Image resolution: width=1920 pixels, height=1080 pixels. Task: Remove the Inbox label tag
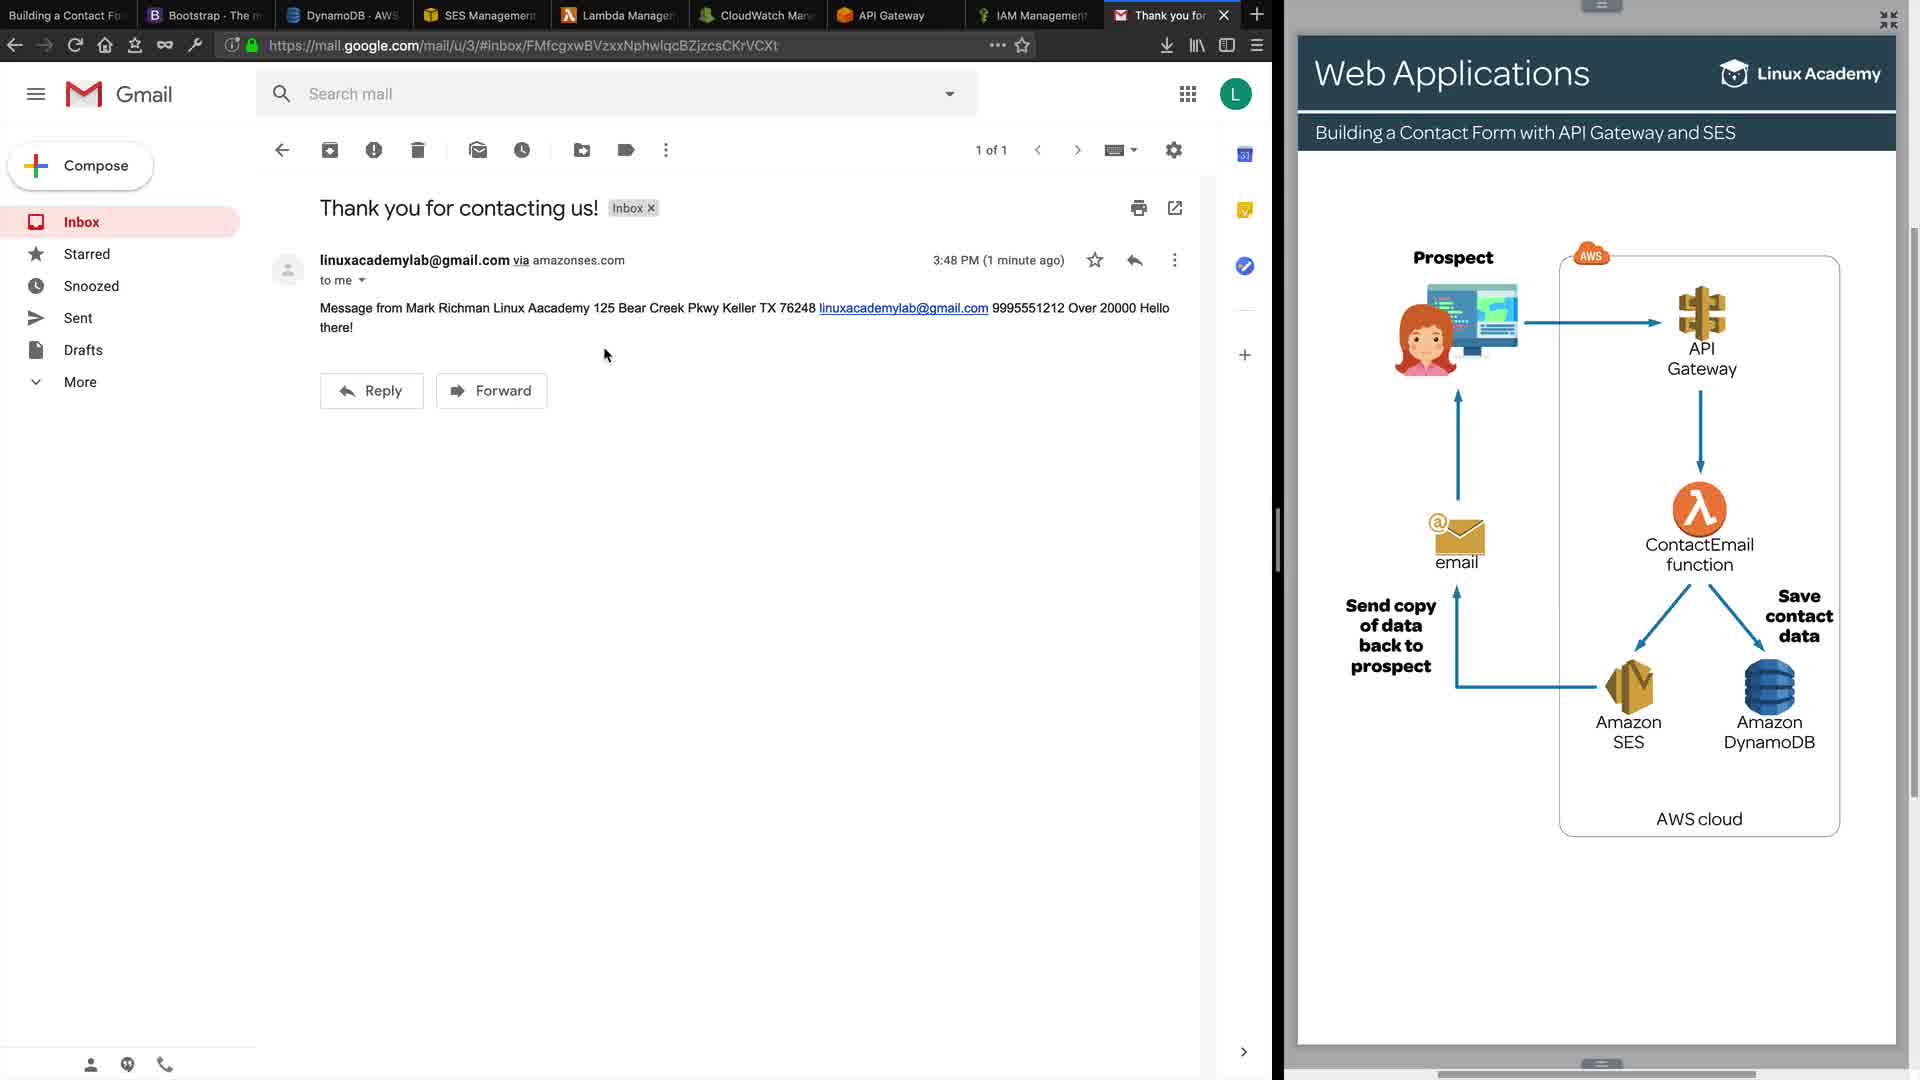pos(651,208)
